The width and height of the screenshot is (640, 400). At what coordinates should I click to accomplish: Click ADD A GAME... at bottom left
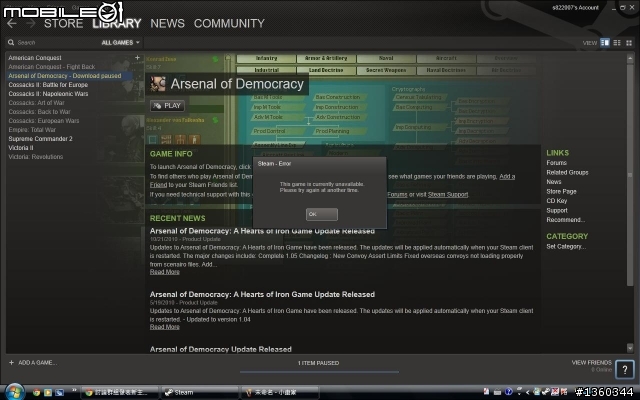click(33, 362)
